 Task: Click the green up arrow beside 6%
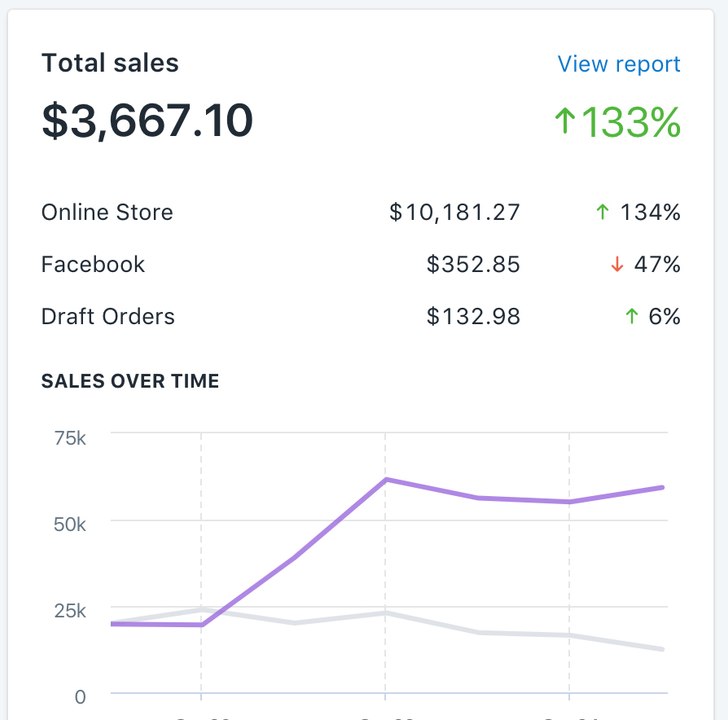(631, 316)
